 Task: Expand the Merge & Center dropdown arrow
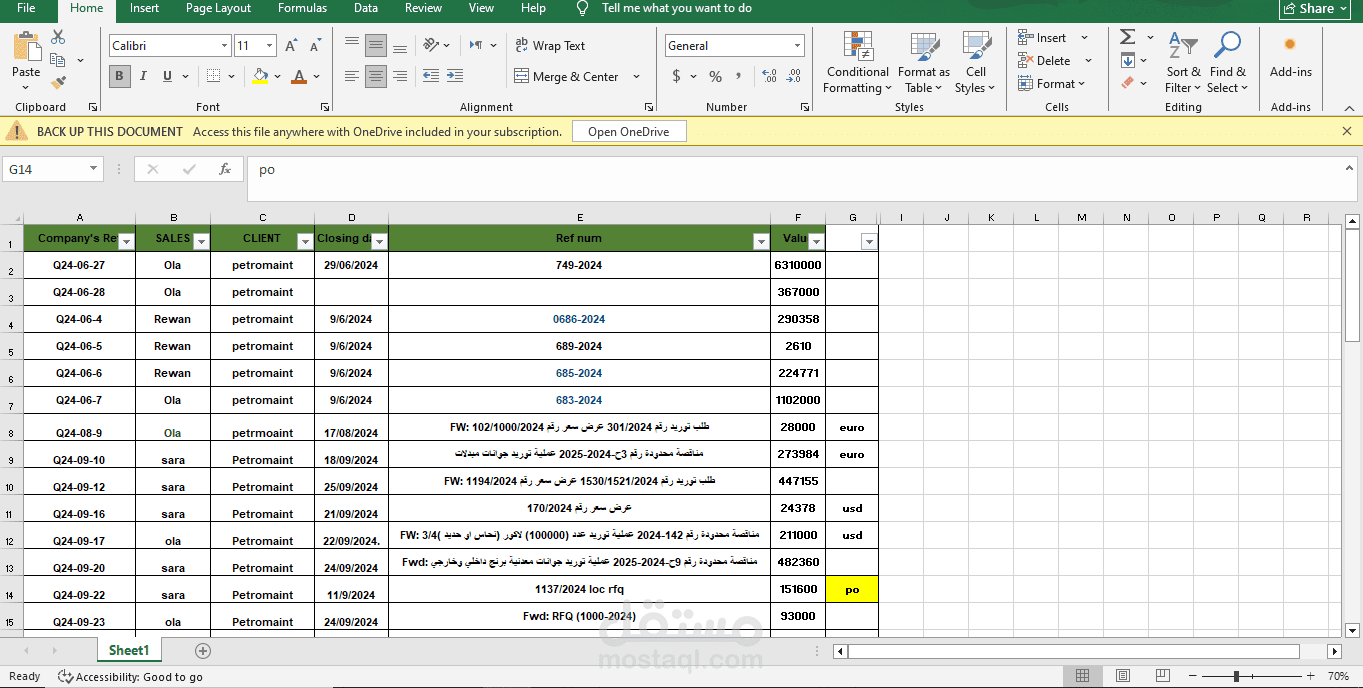tap(636, 76)
